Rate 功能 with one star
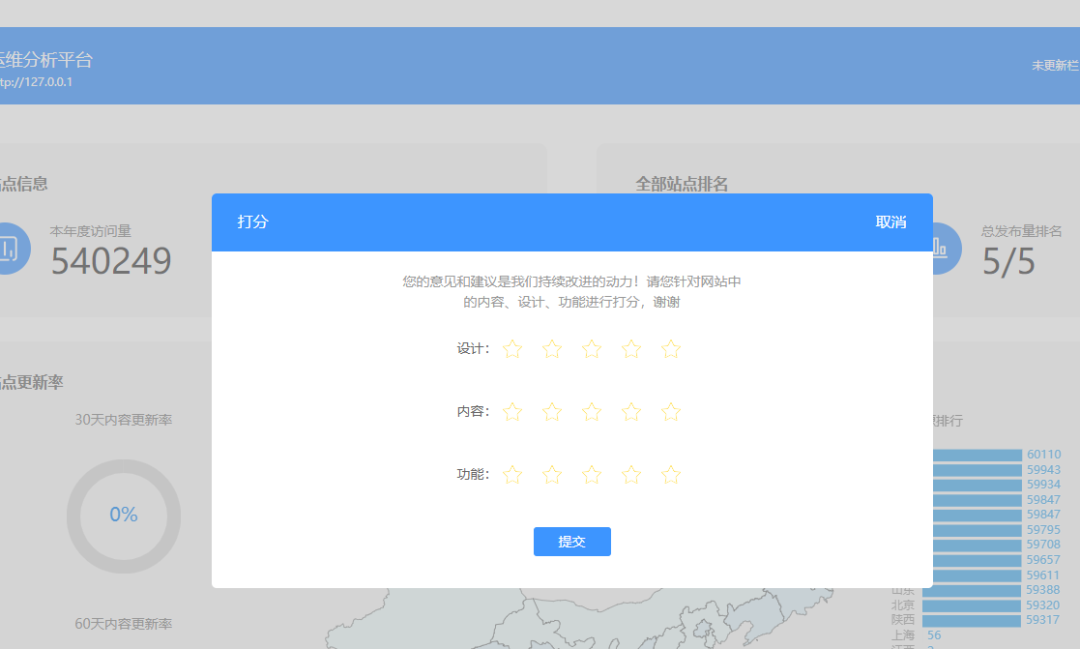The height and width of the screenshot is (649, 1080). [512, 474]
